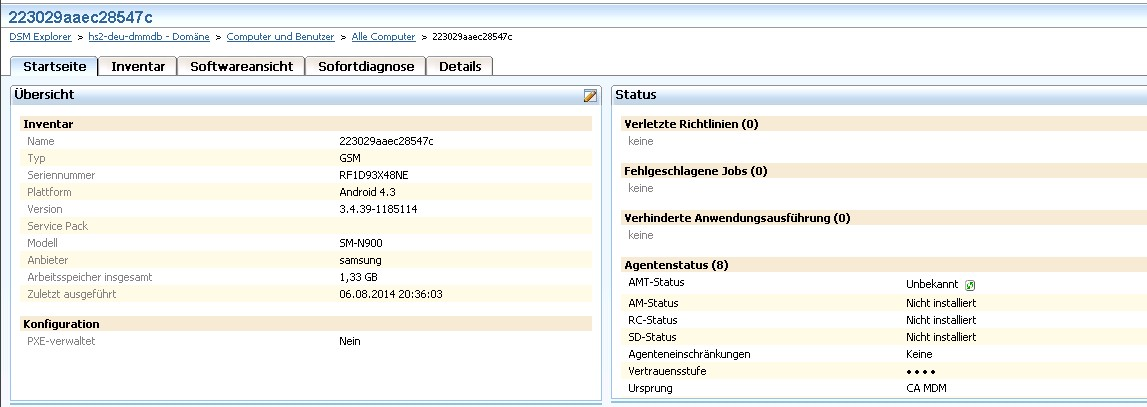
Task: Open the Details tab
Action: 460,66
